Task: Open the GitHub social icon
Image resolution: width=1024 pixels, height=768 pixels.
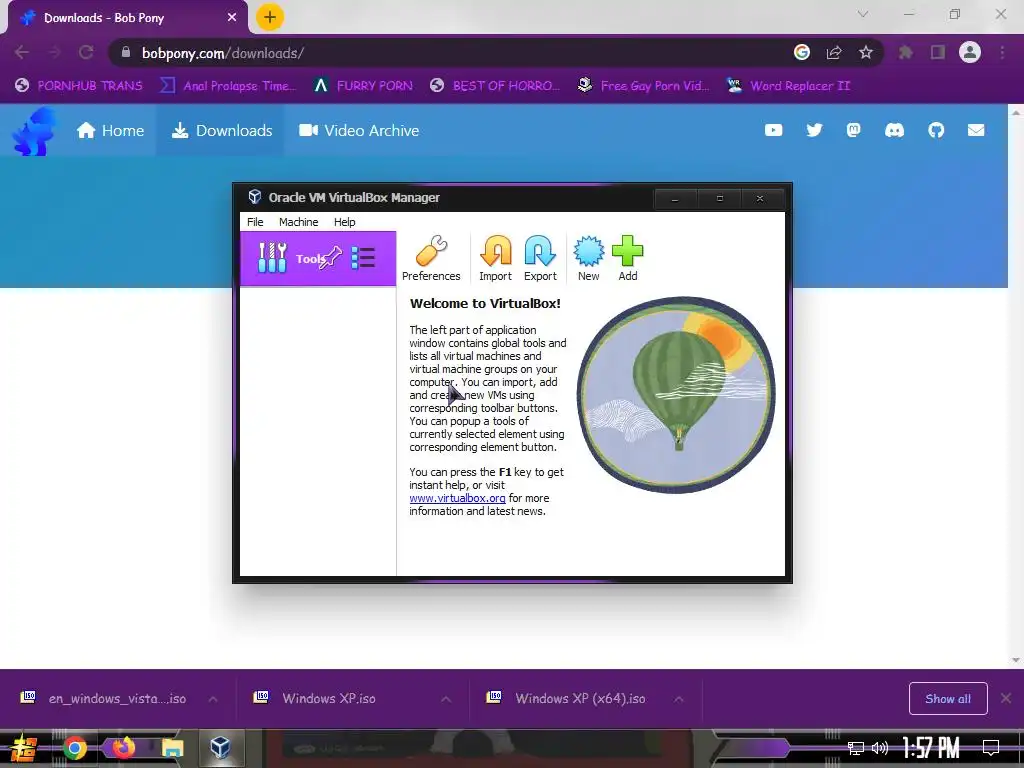Action: pyautogui.click(x=936, y=131)
